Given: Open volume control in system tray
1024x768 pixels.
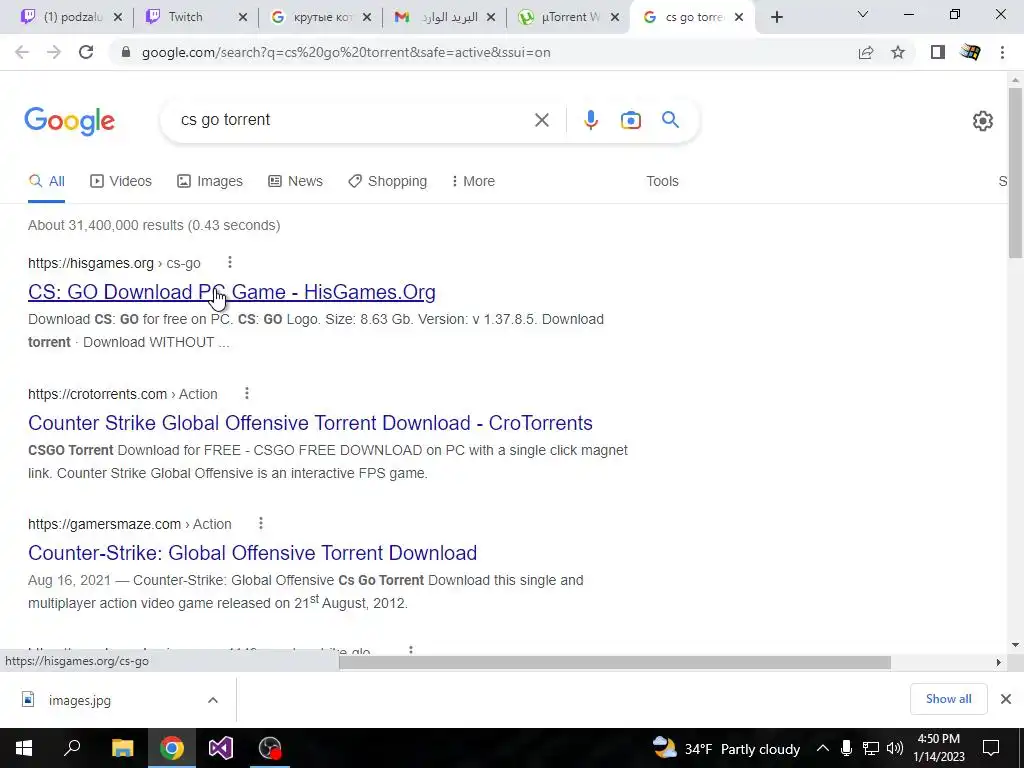Looking at the screenshot, I should pos(895,748).
